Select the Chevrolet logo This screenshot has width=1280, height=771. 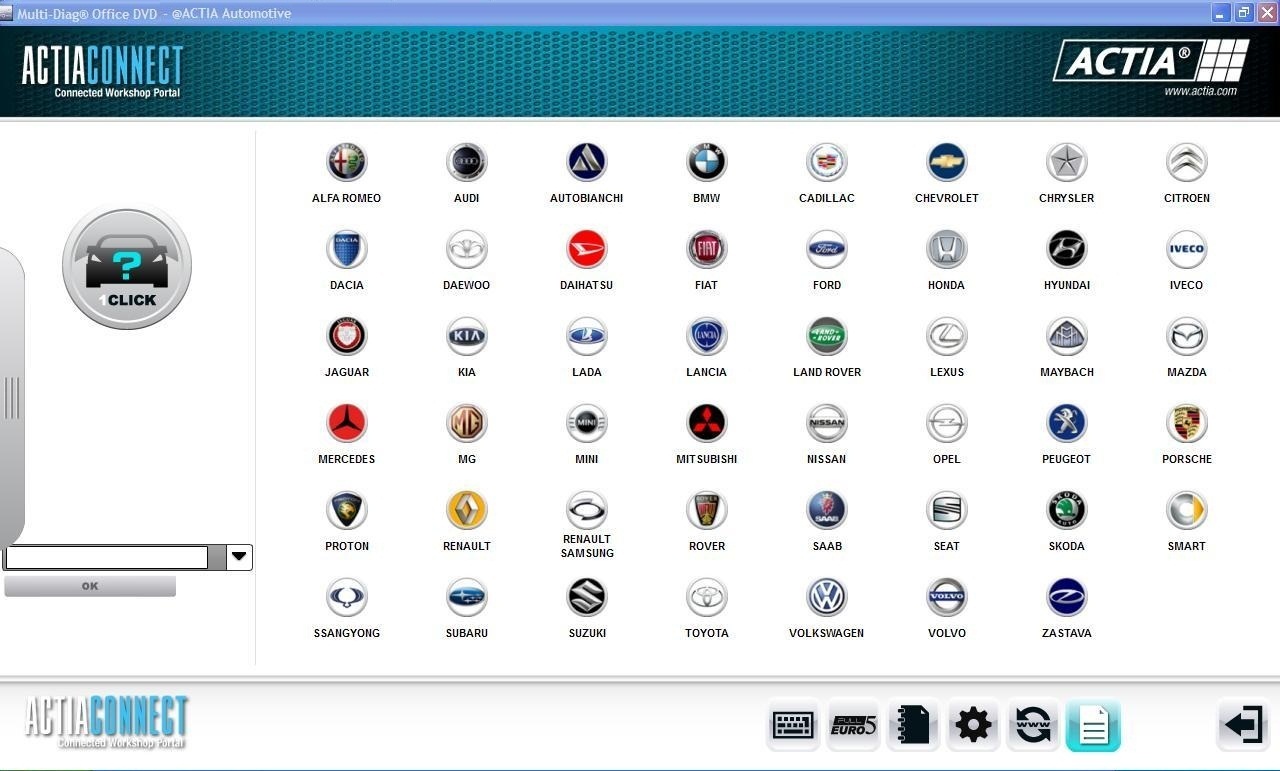947,162
